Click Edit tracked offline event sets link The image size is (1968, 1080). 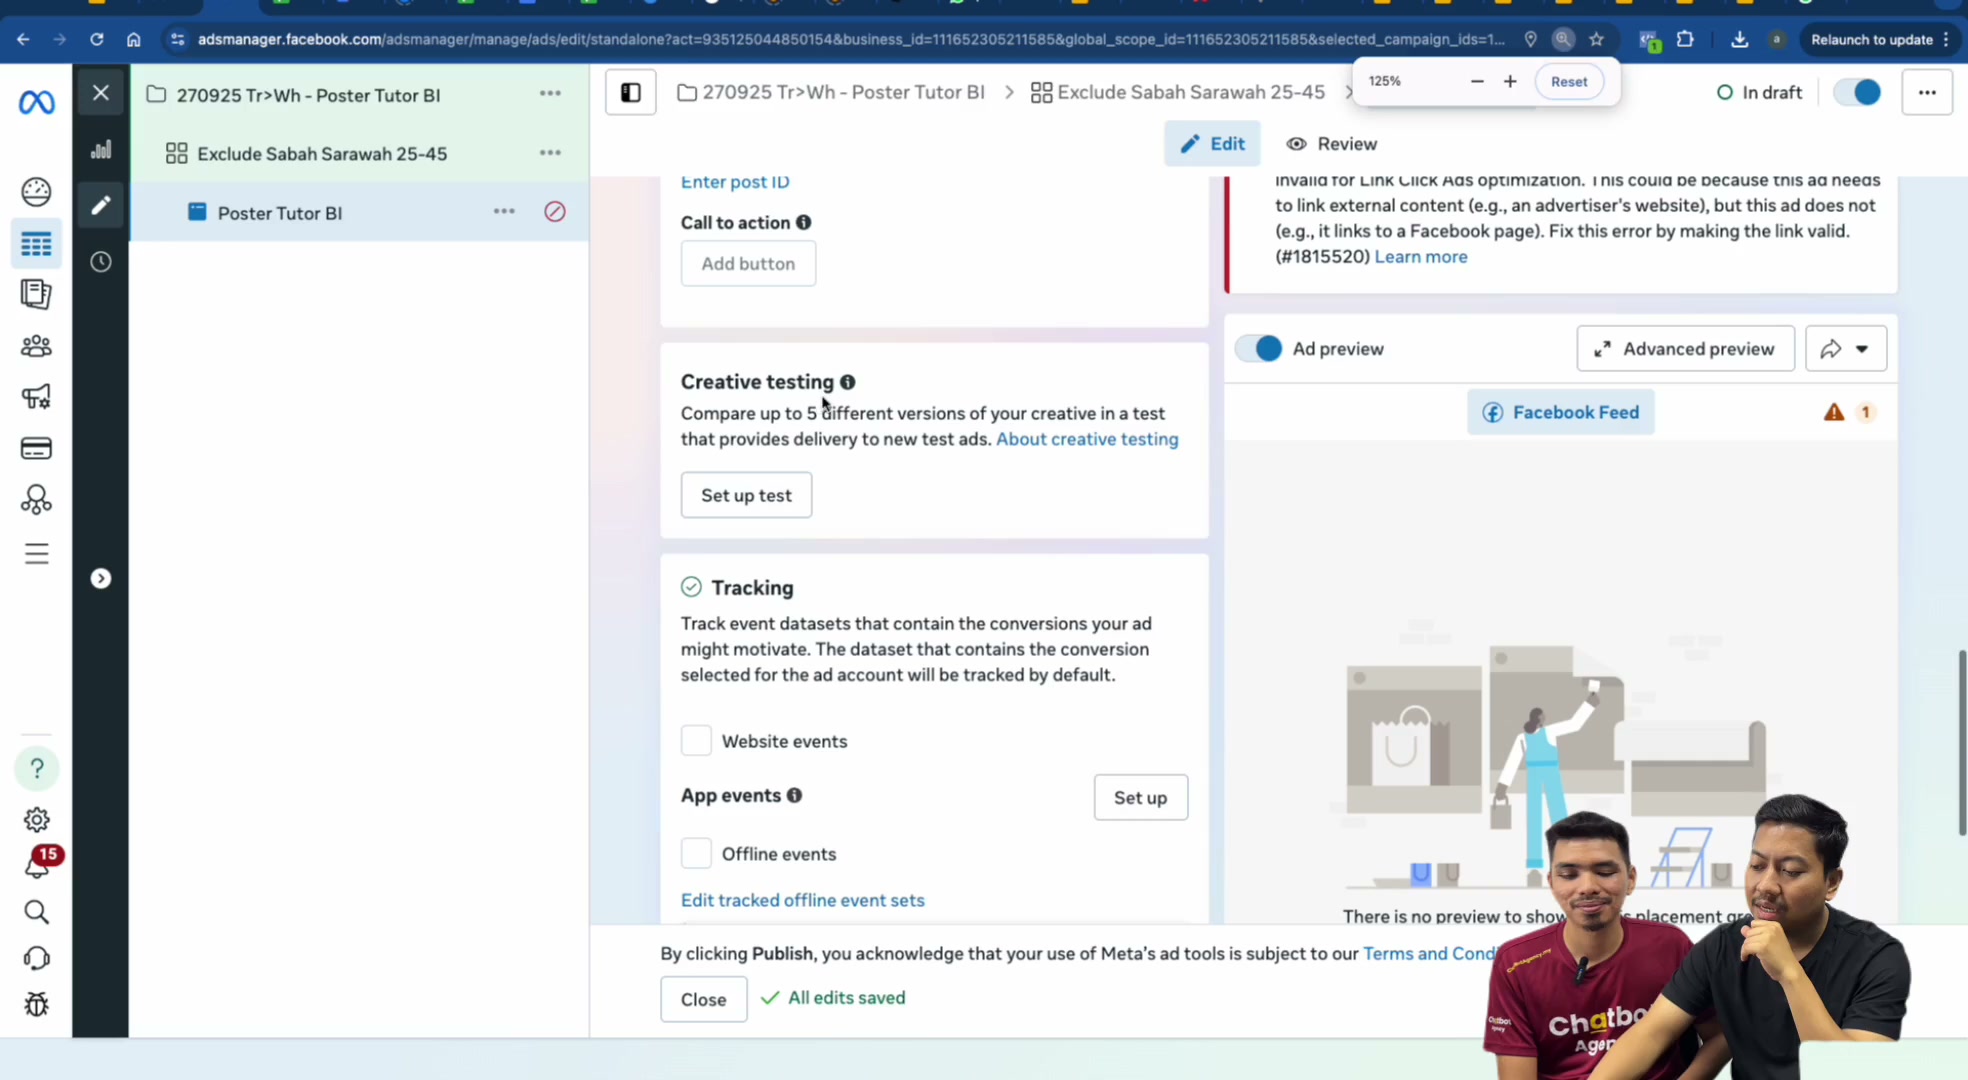pos(802,900)
